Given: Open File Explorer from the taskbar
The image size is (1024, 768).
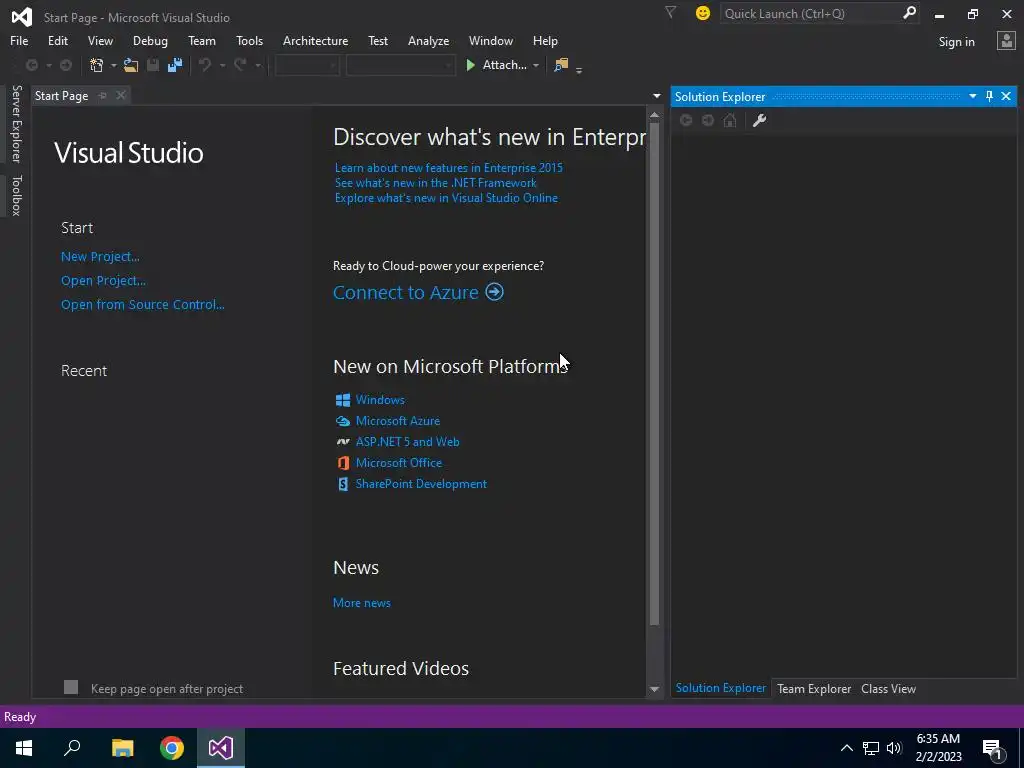Looking at the screenshot, I should [122, 748].
